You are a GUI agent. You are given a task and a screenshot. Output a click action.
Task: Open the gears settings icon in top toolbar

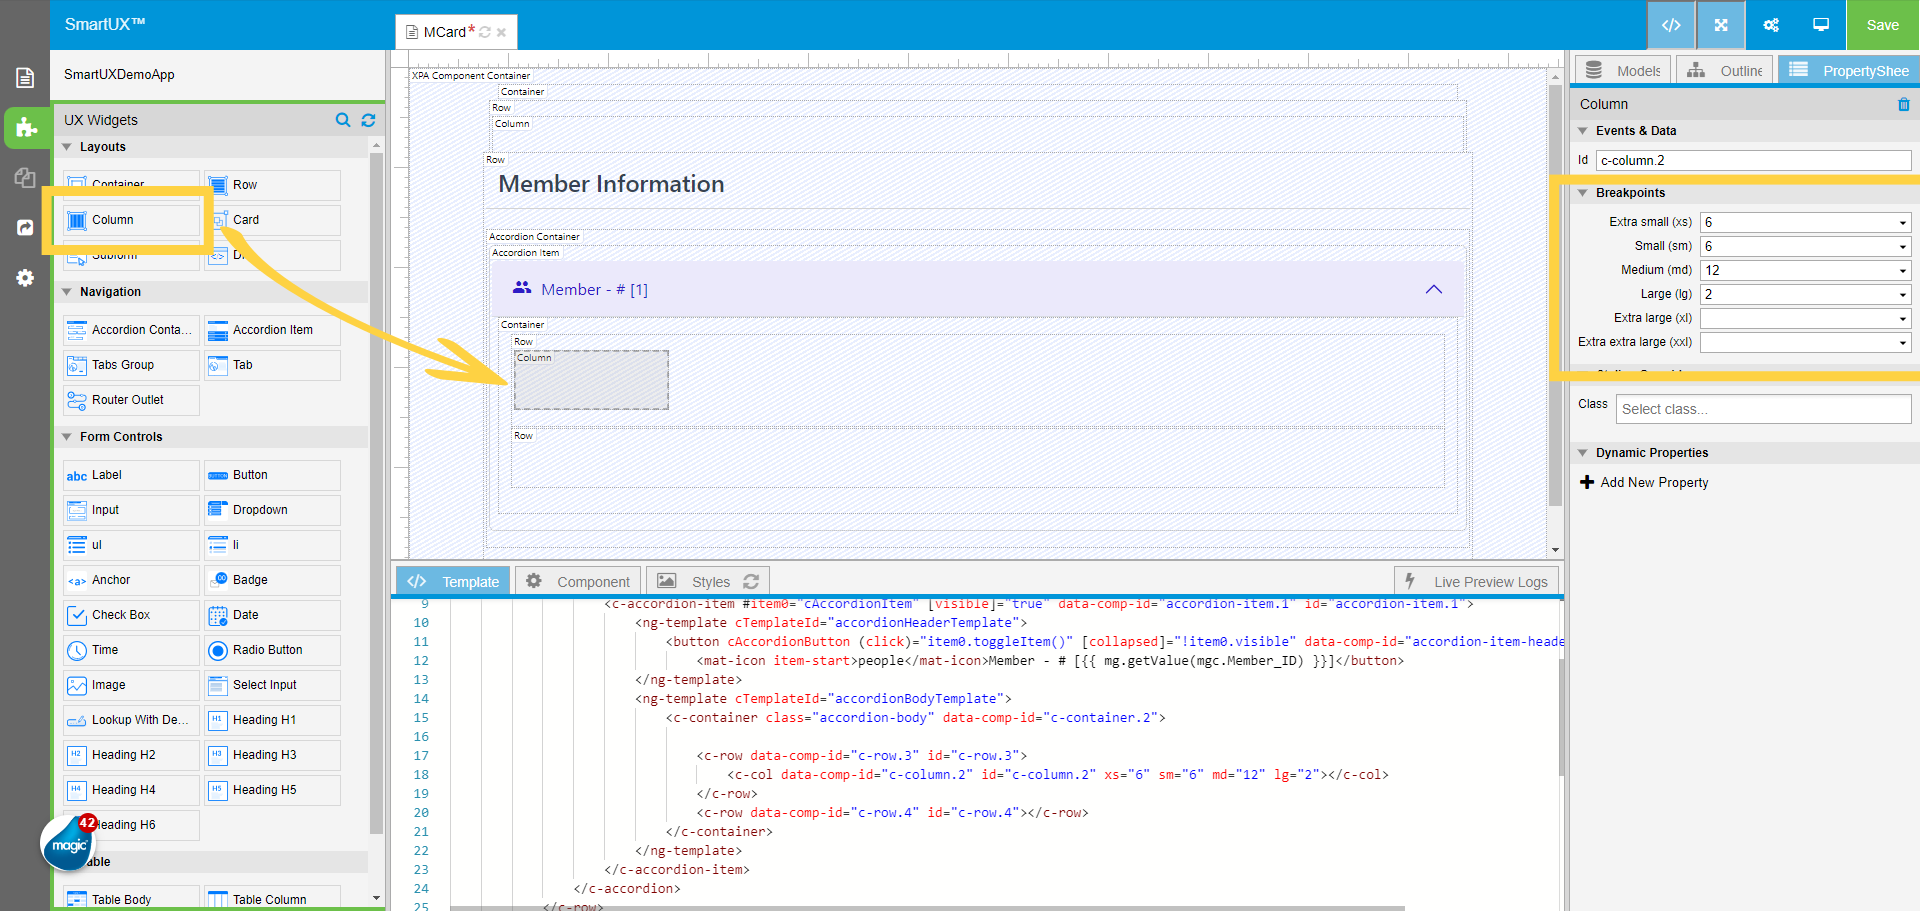point(1771,25)
